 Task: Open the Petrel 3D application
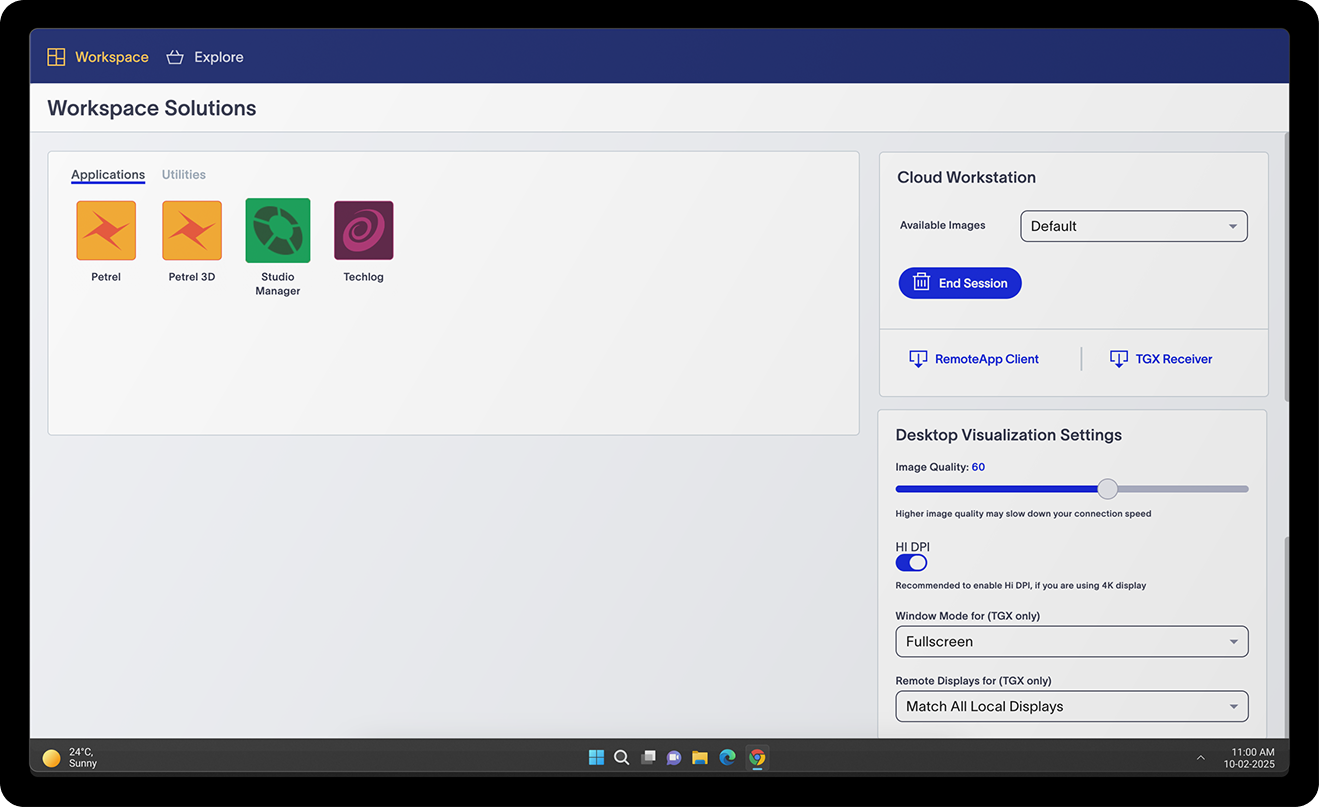pos(192,230)
